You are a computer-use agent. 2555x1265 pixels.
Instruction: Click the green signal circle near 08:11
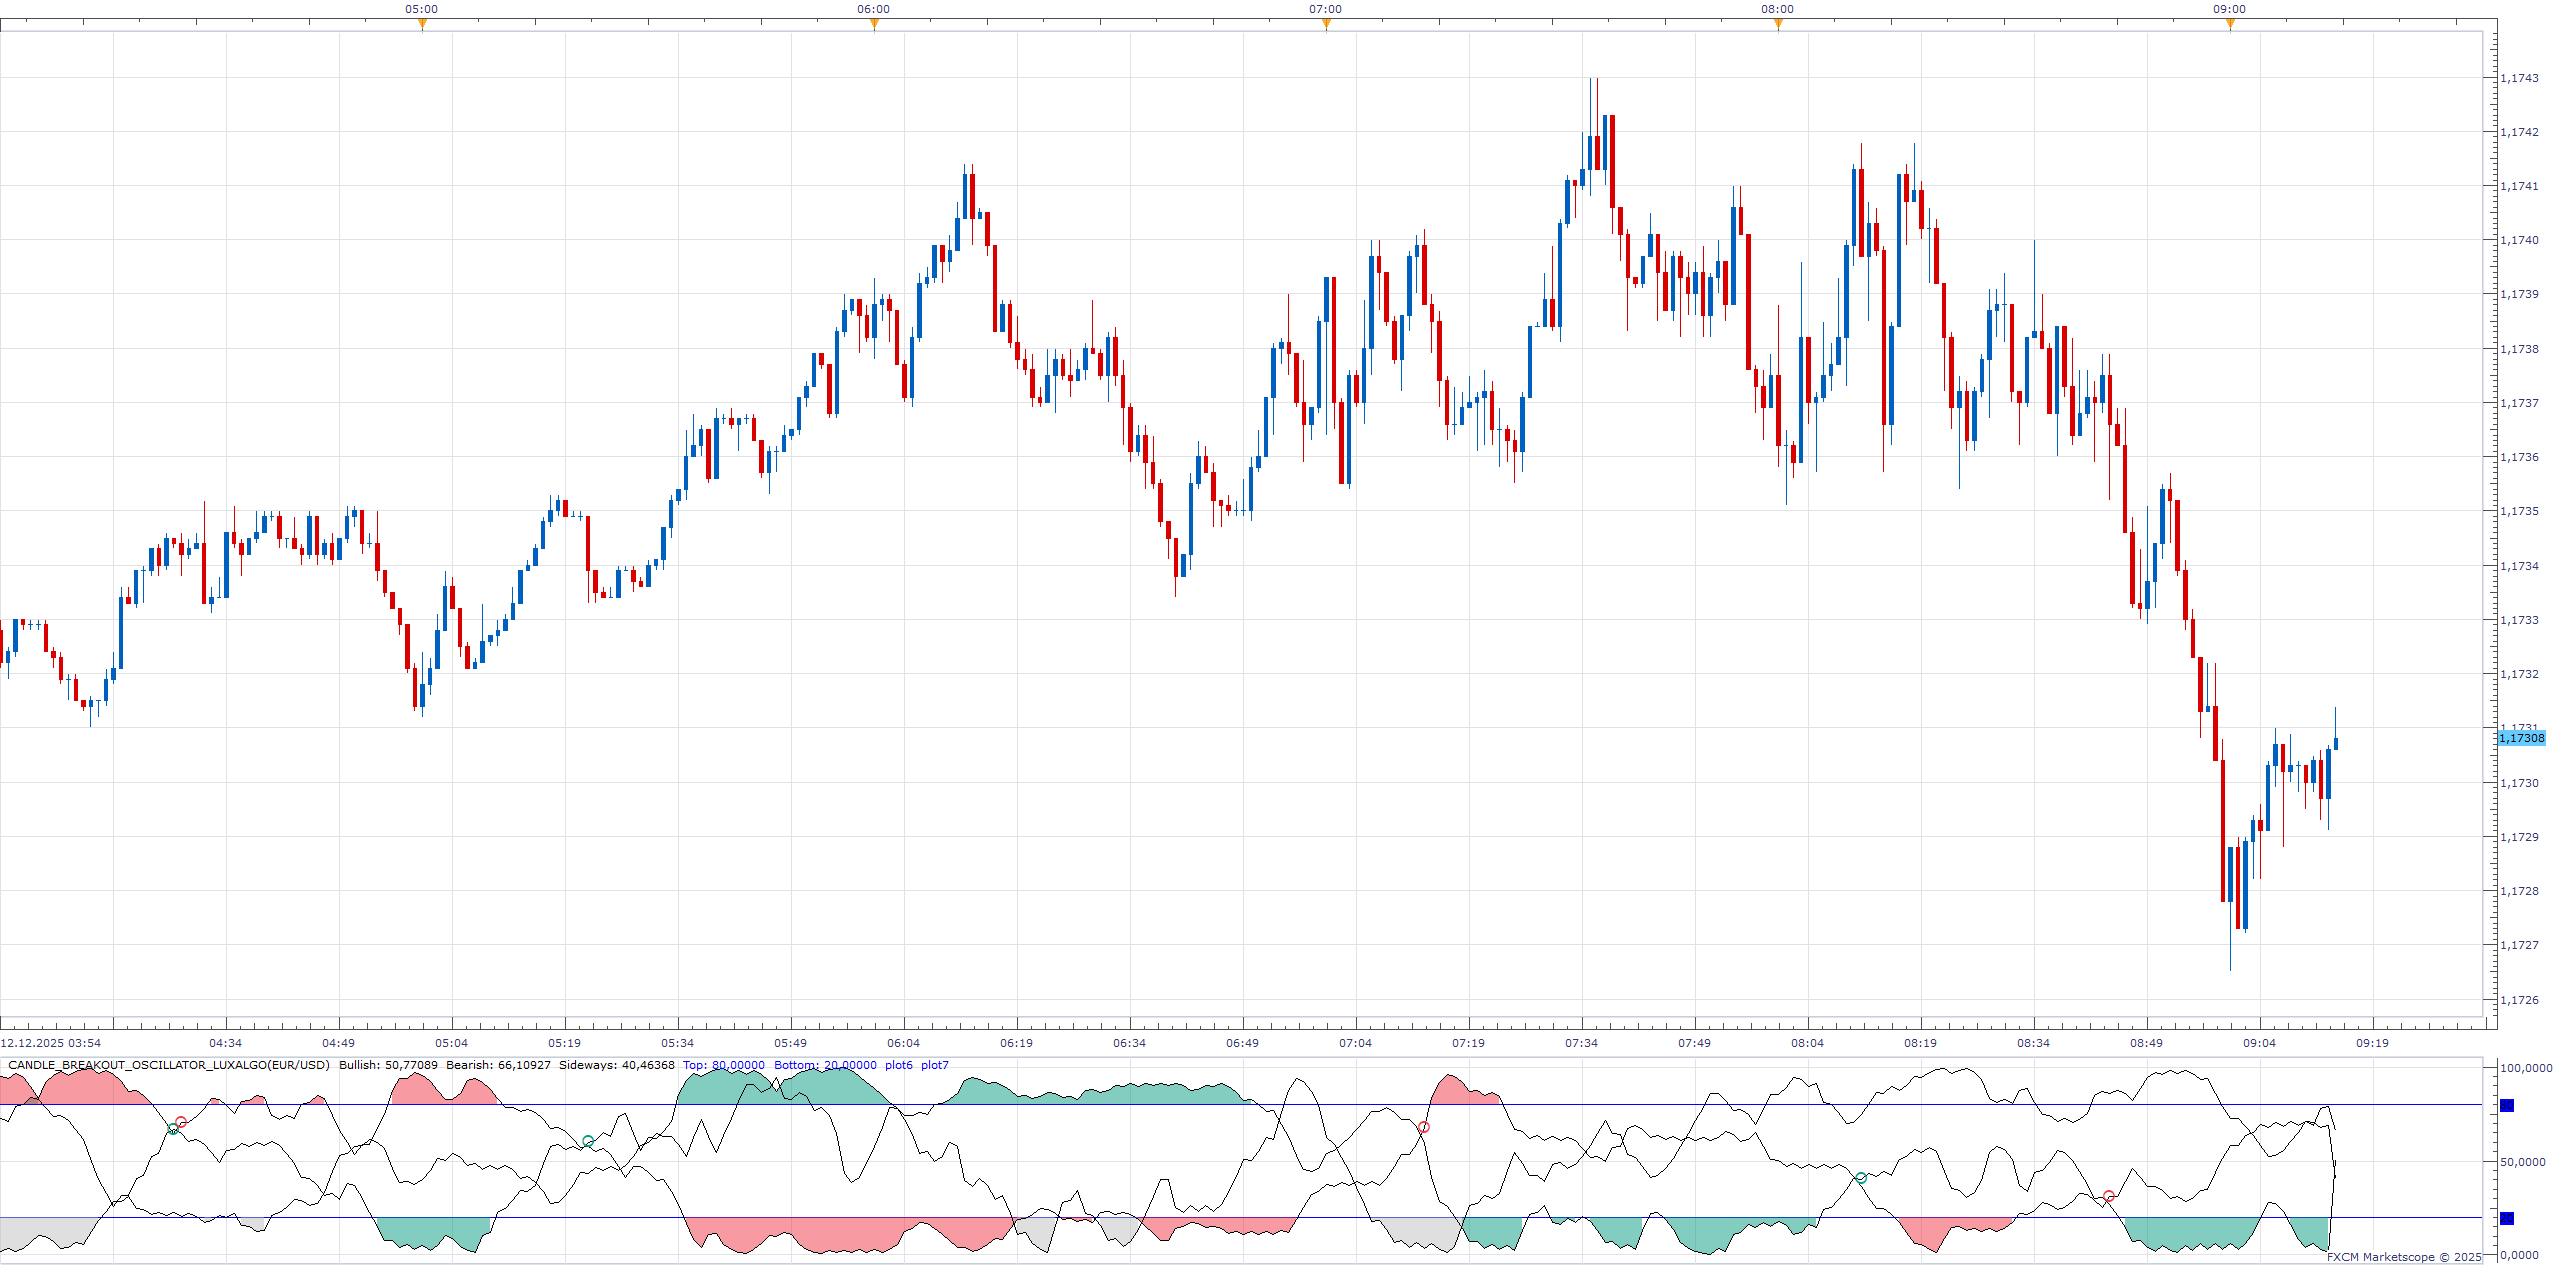tap(1861, 1178)
